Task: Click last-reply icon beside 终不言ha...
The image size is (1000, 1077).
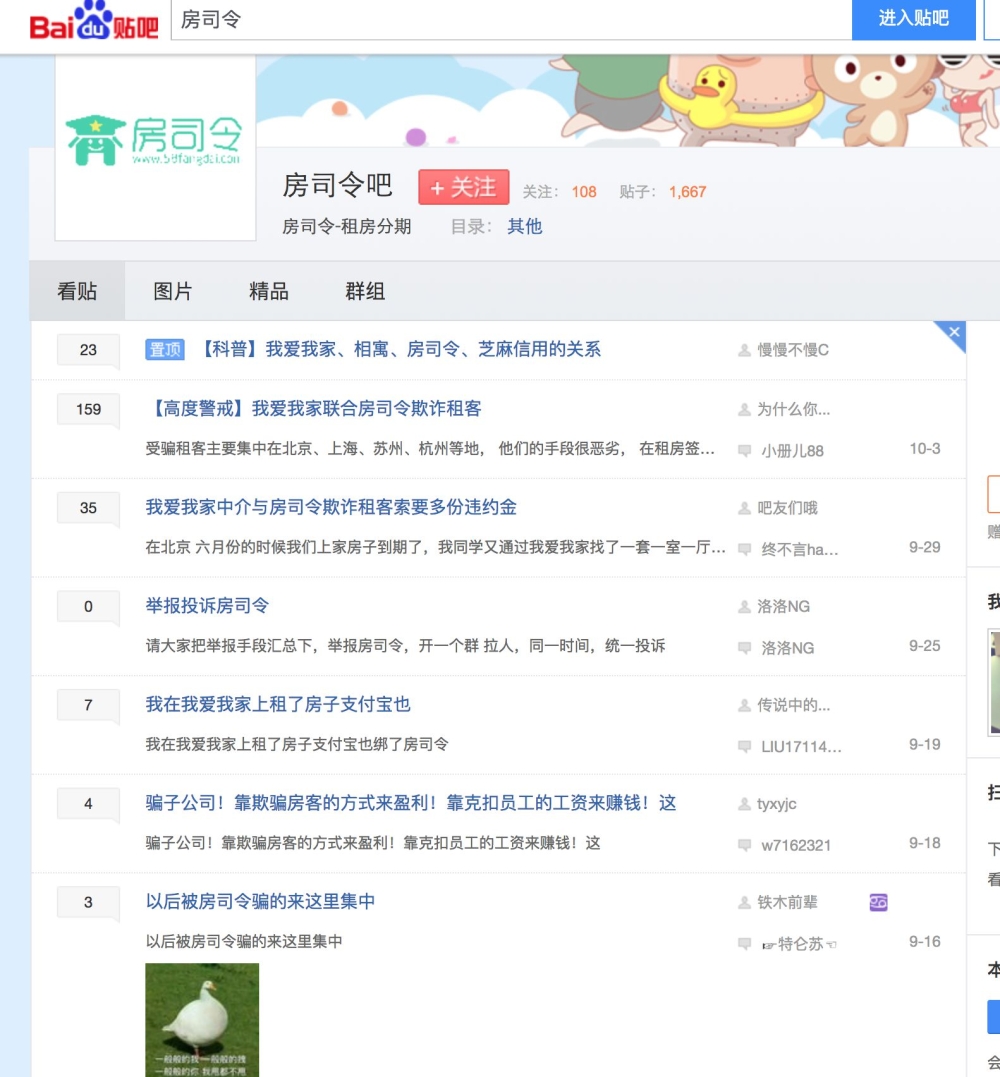Action: pyautogui.click(x=744, y=549)
